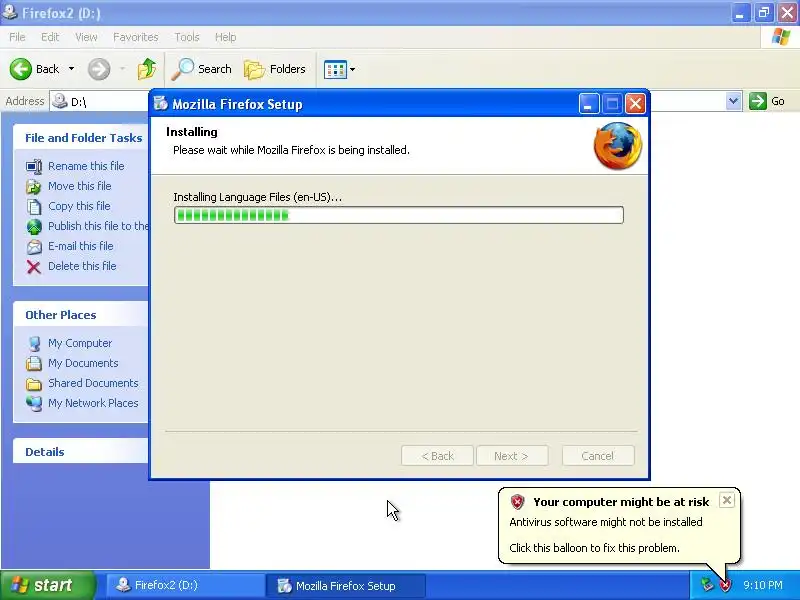Click Move this file link

[80, 186]
